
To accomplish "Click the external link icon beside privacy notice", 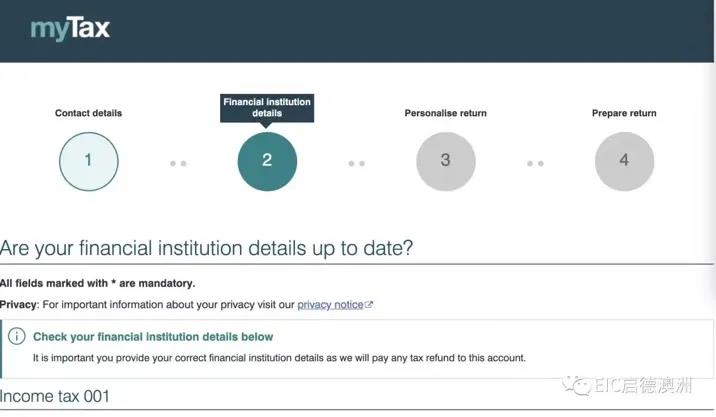I will click(x=369, y=305).
